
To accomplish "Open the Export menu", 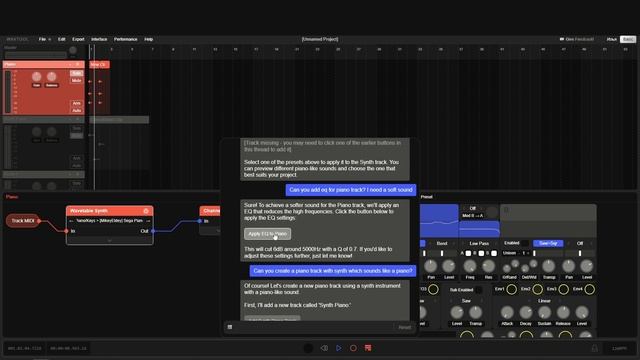I will tap(78, 39).
